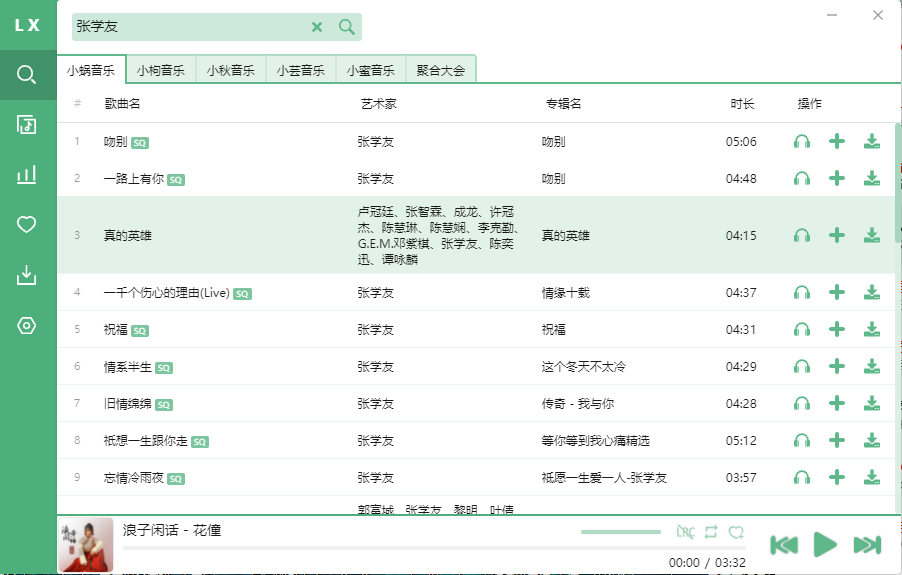Click the volume slider in player bar
The height and width of the screenshot is (575, 902).
tap(620, 532)
